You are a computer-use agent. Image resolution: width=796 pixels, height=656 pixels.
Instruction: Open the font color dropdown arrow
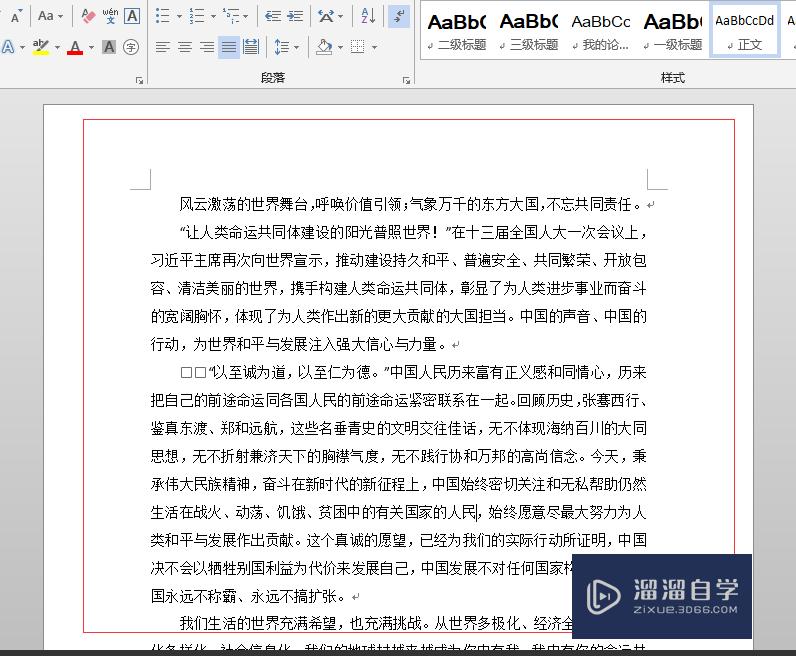tap(91, 48)
